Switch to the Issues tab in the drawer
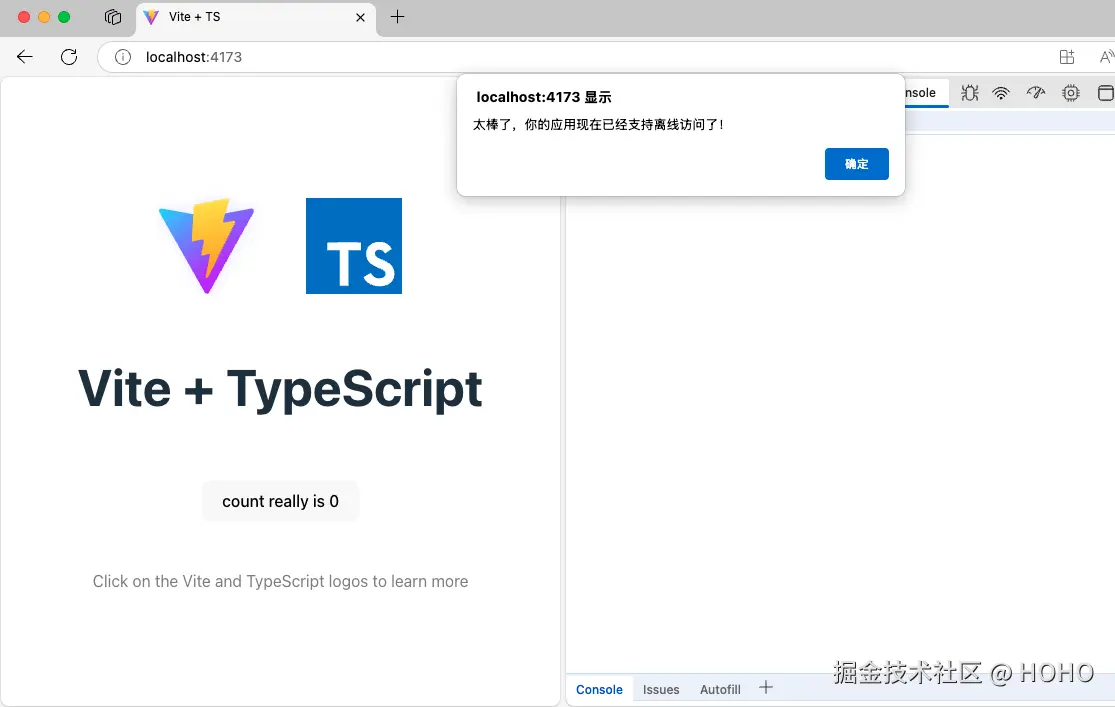1115x707 pixels. (x=661, y=689)
